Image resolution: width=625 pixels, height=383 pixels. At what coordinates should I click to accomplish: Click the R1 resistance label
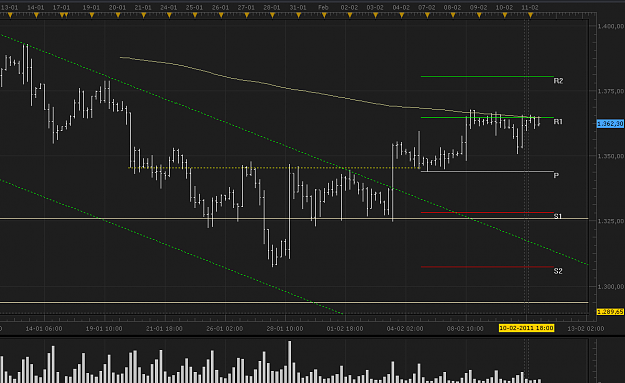[558, 122]
